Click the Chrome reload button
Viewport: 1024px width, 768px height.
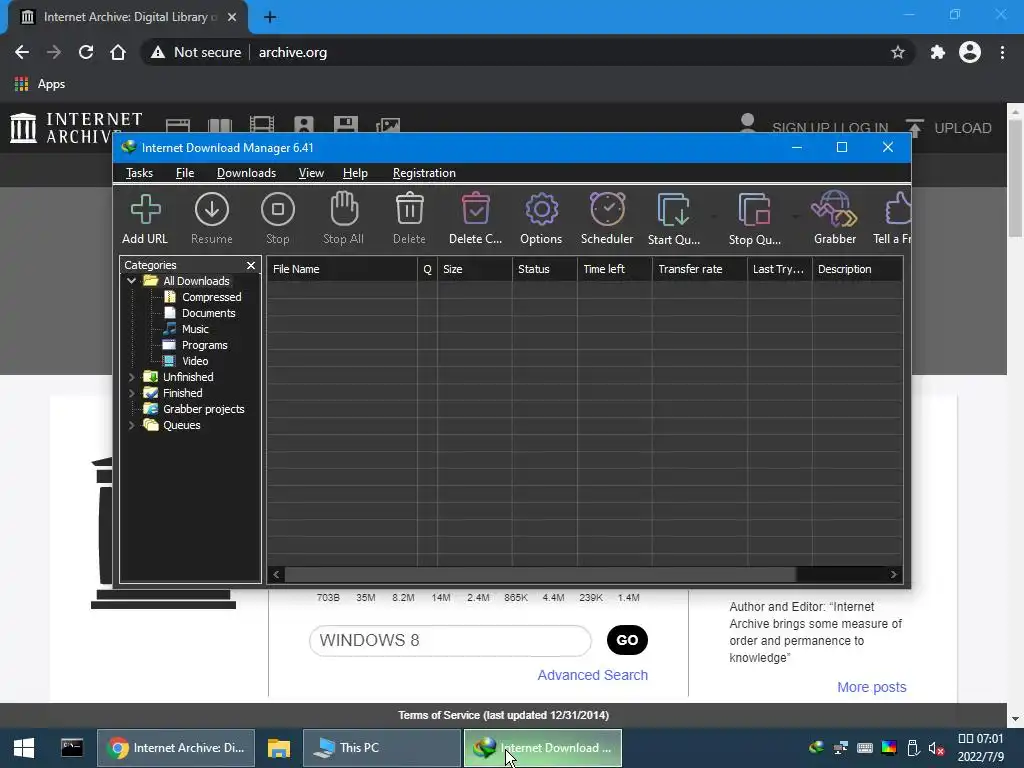86,52
